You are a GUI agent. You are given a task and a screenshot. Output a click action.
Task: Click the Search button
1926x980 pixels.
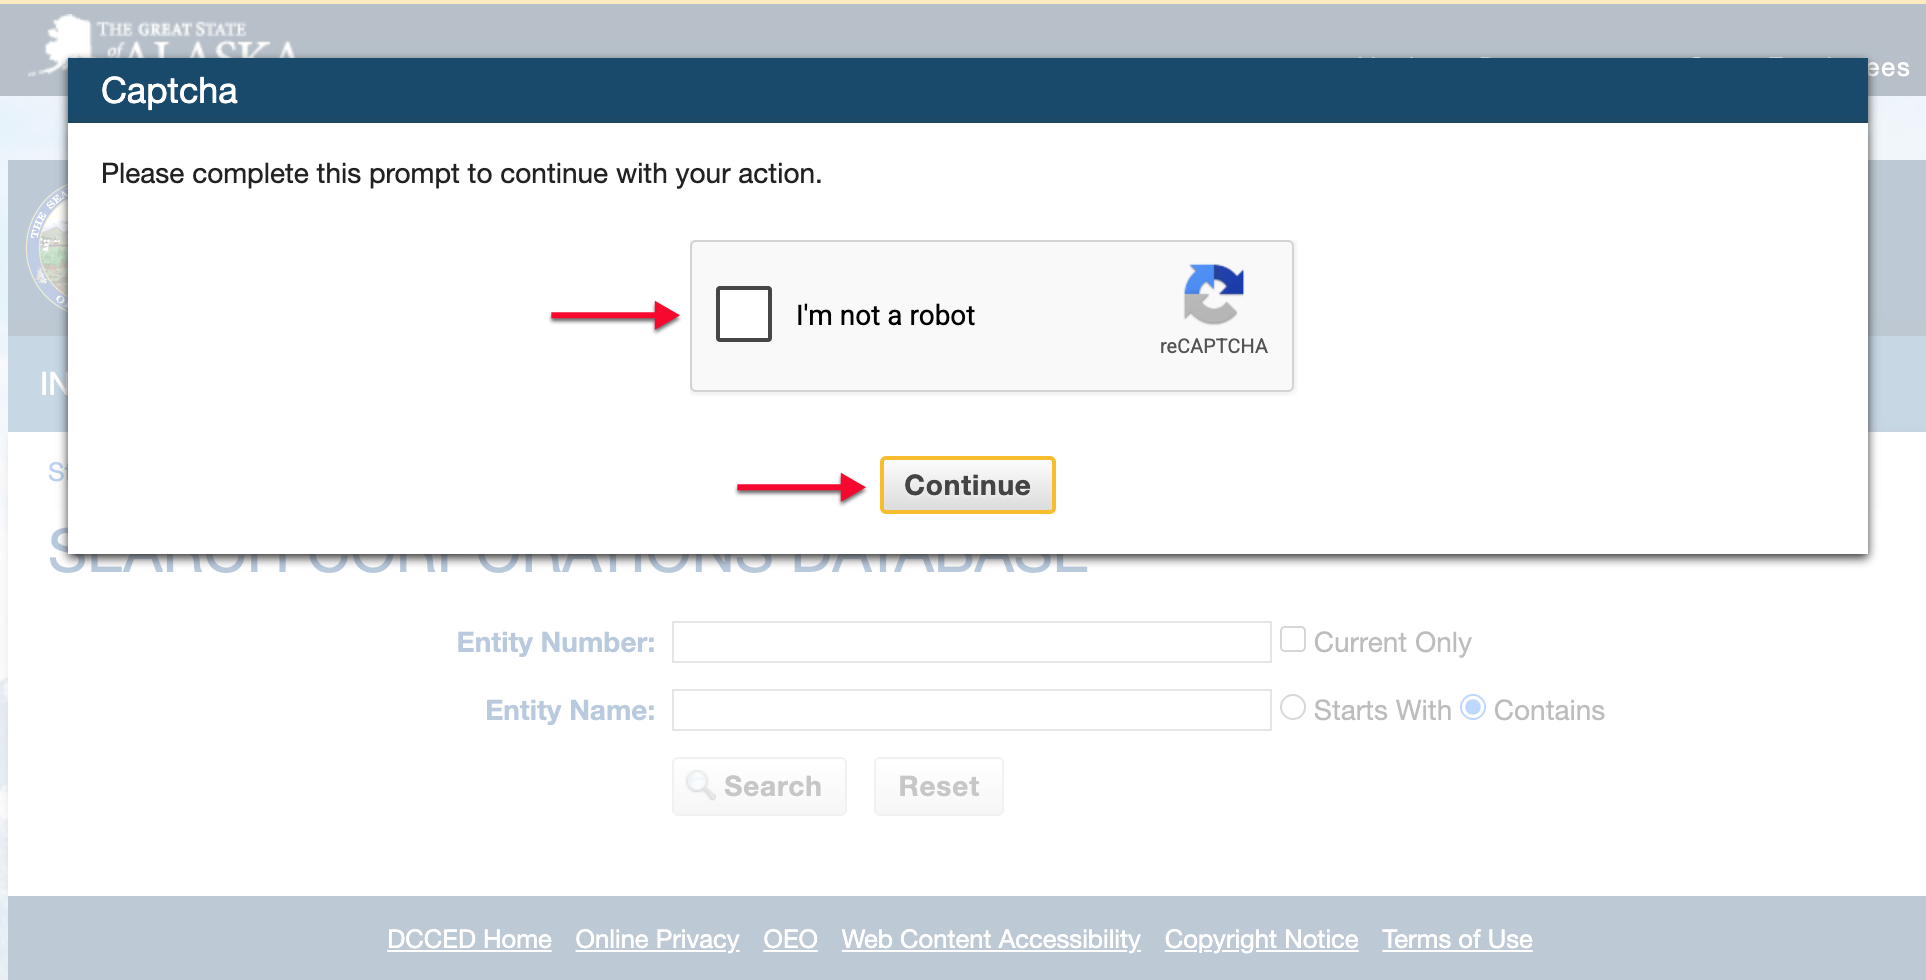759,786
